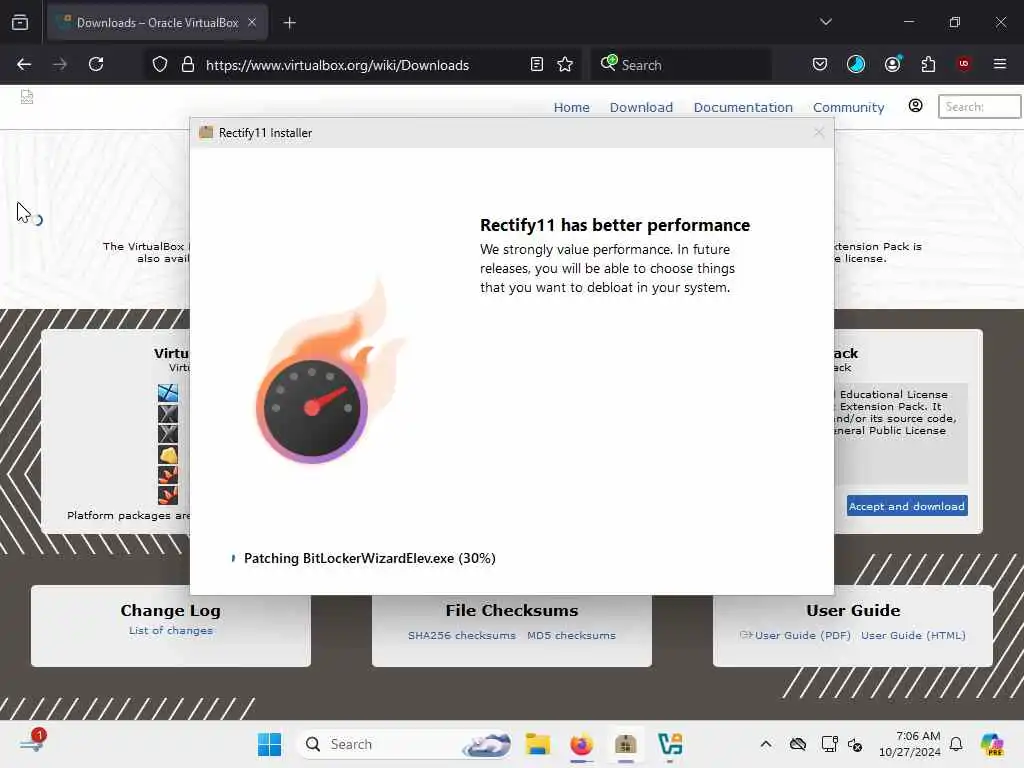
Task: Open MD5 checksums link
Action: click(571, 635)
